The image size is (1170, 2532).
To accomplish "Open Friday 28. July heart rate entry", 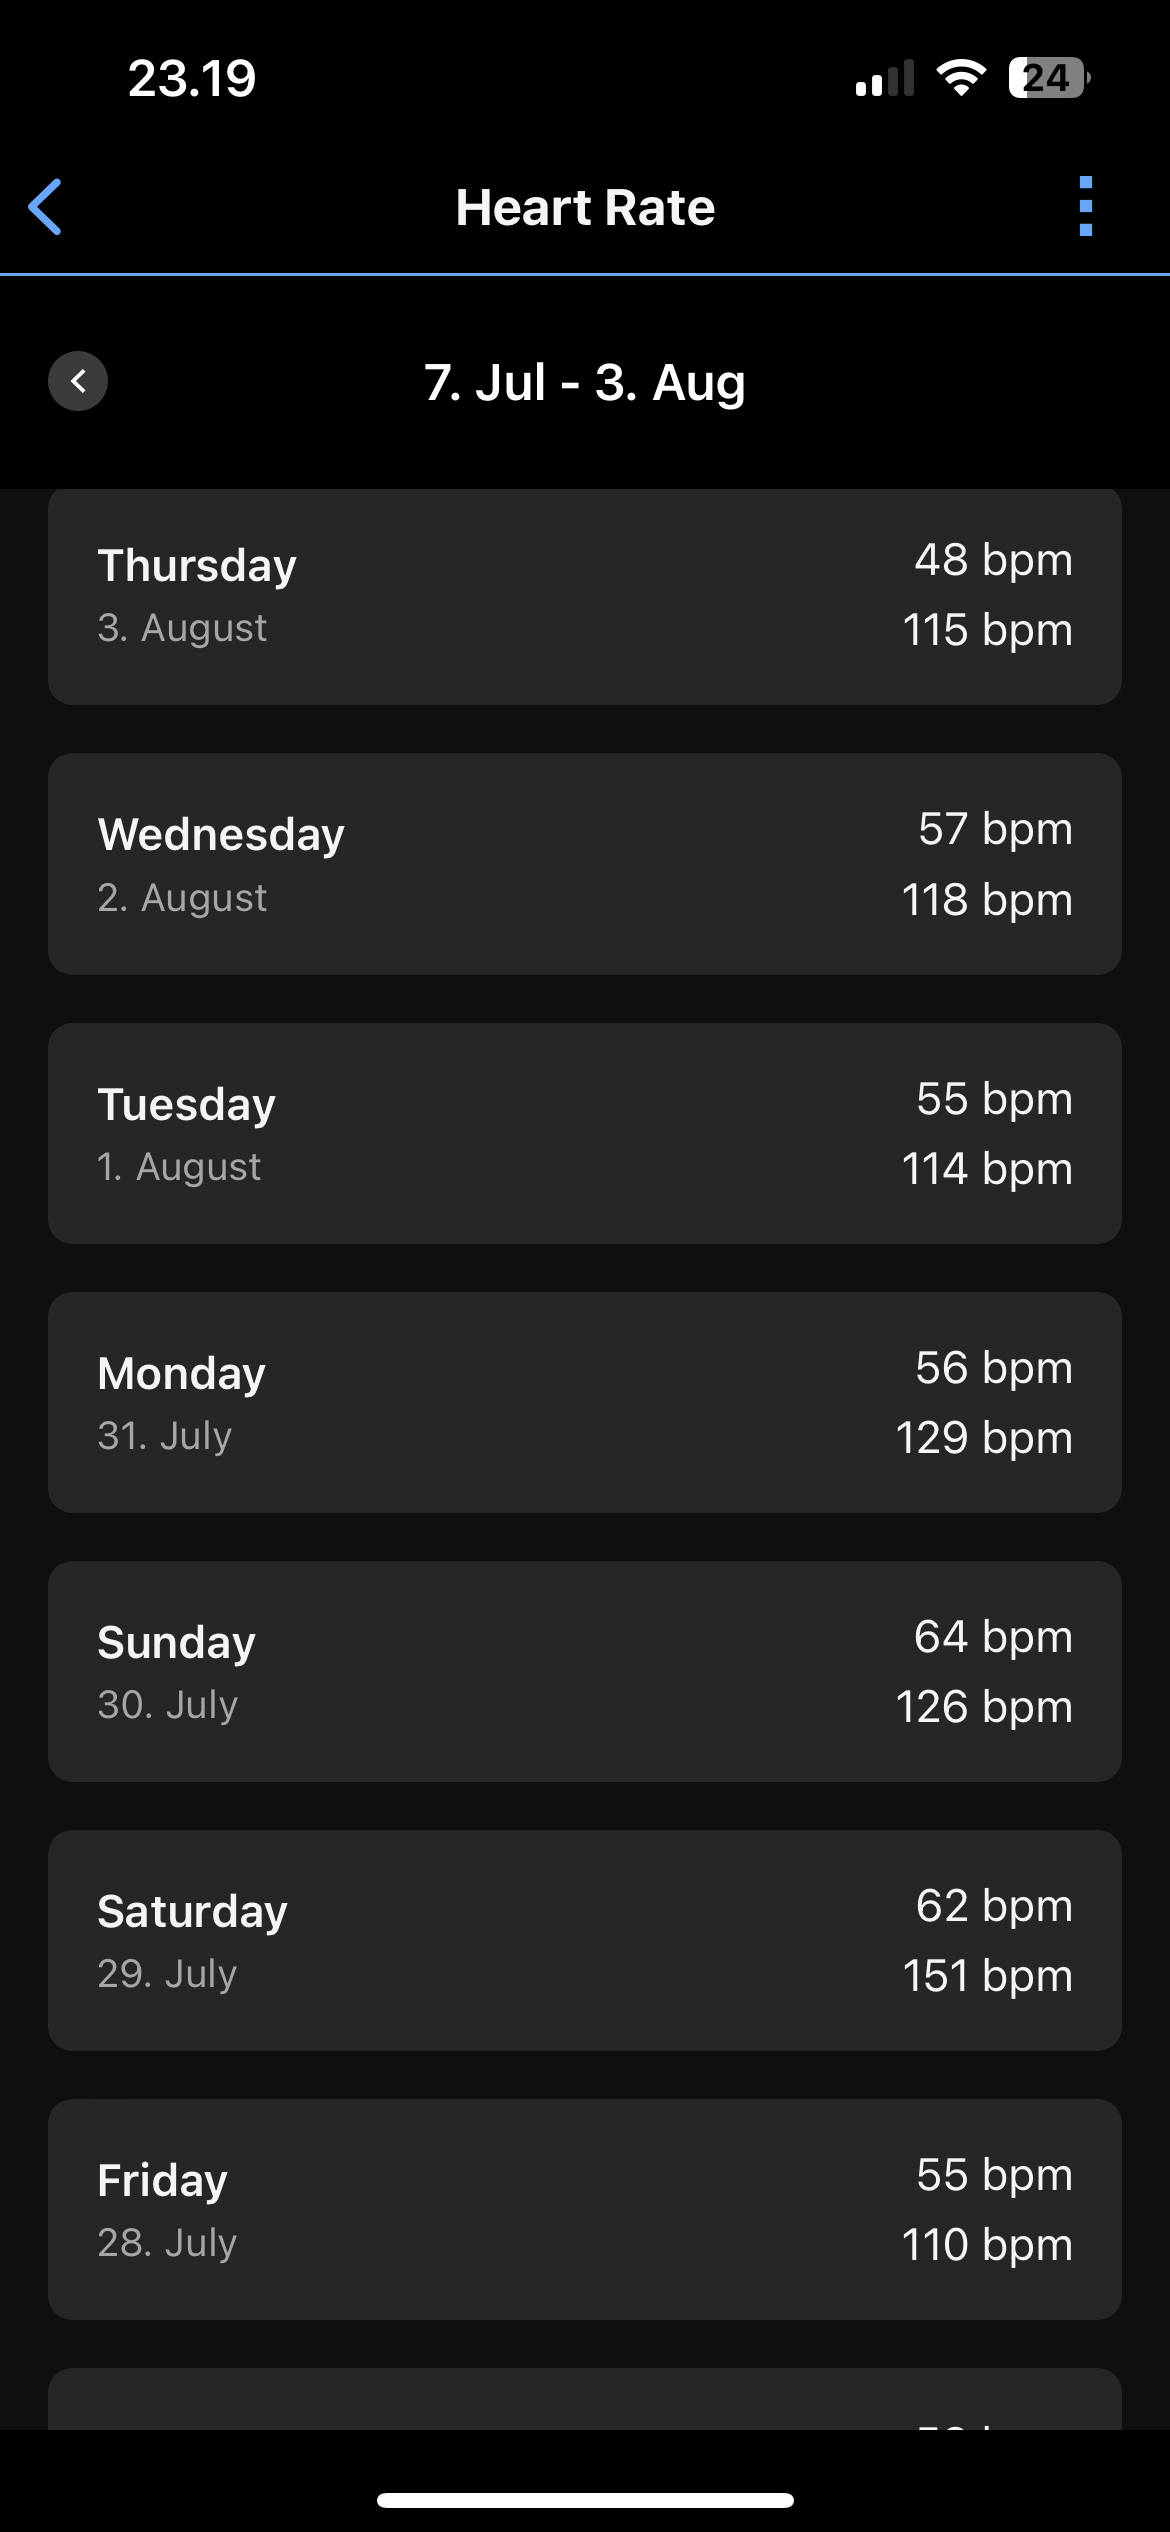I will [x=585, y=2209].
